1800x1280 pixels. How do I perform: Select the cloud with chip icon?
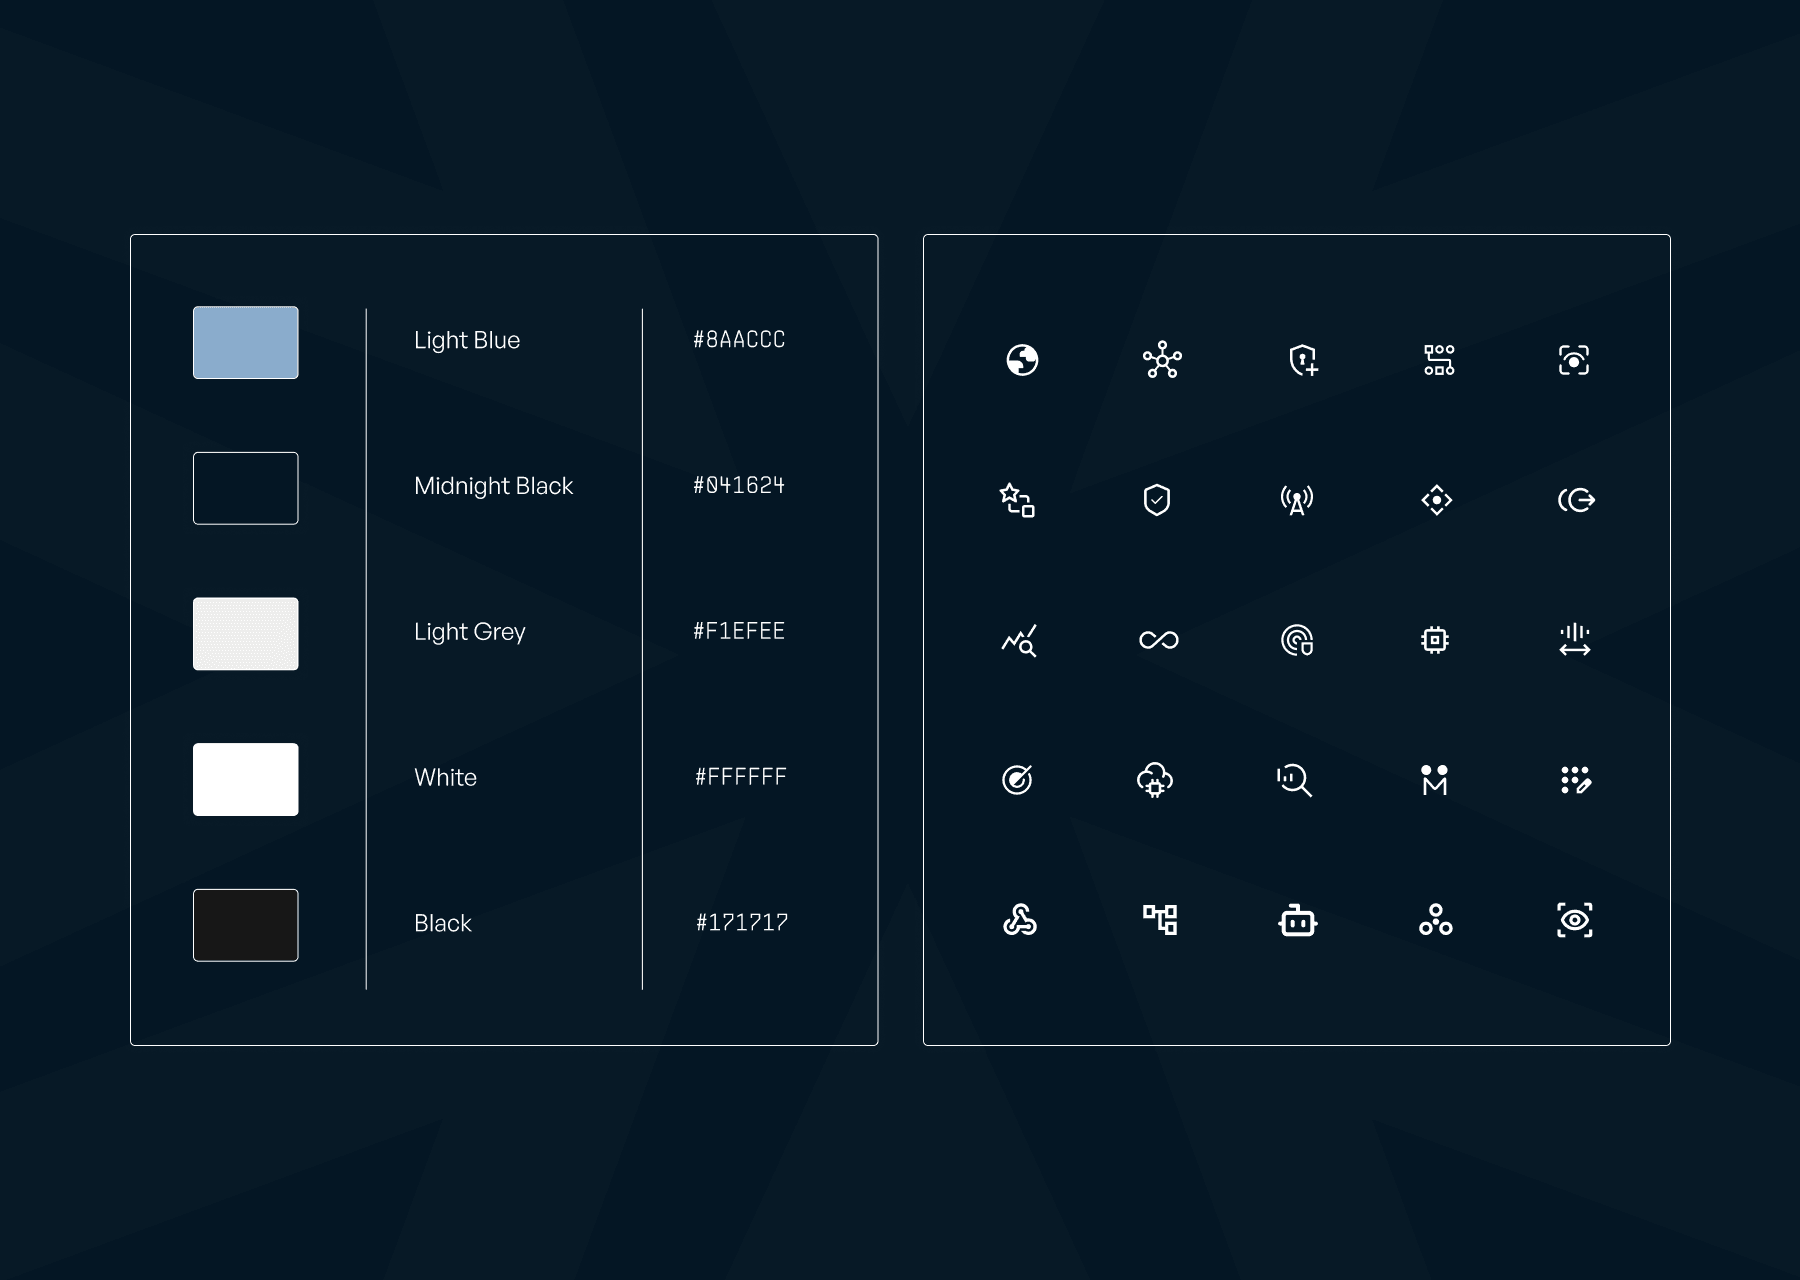click(x=1155, y=780)
